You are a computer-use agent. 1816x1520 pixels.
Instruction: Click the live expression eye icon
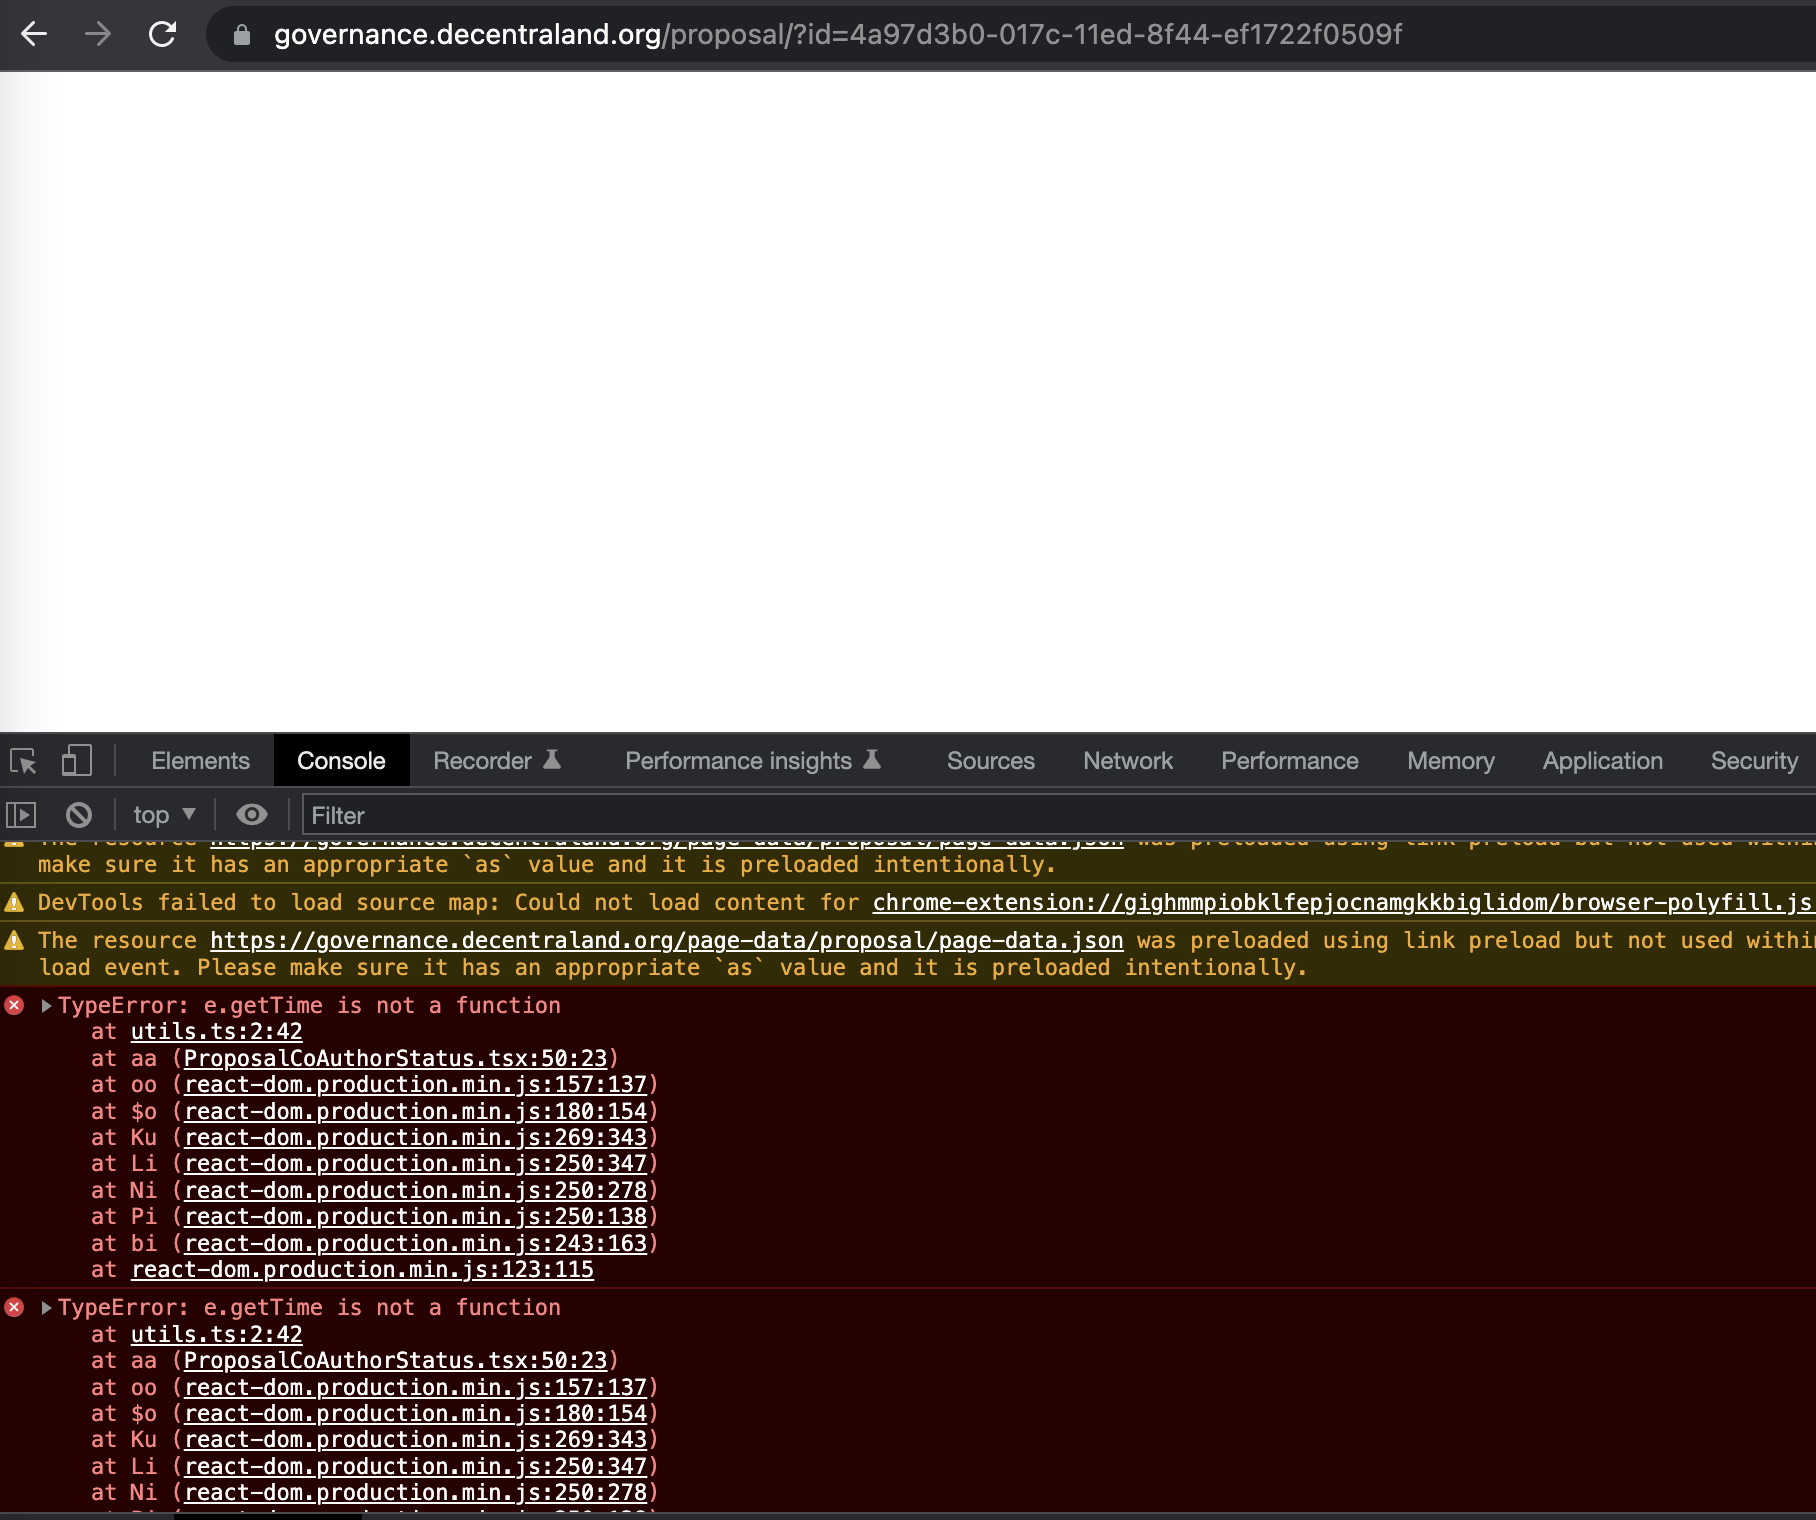pyautogui.click(x=251, y=815)
